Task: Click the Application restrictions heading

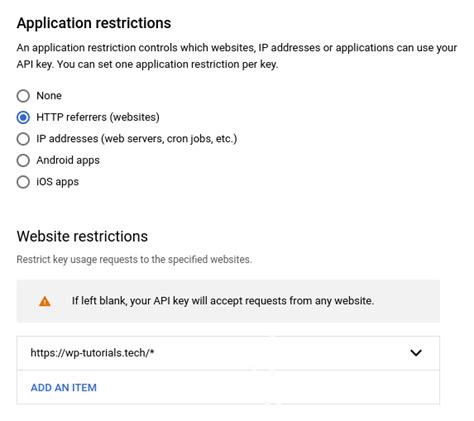Action: point(94,23)
